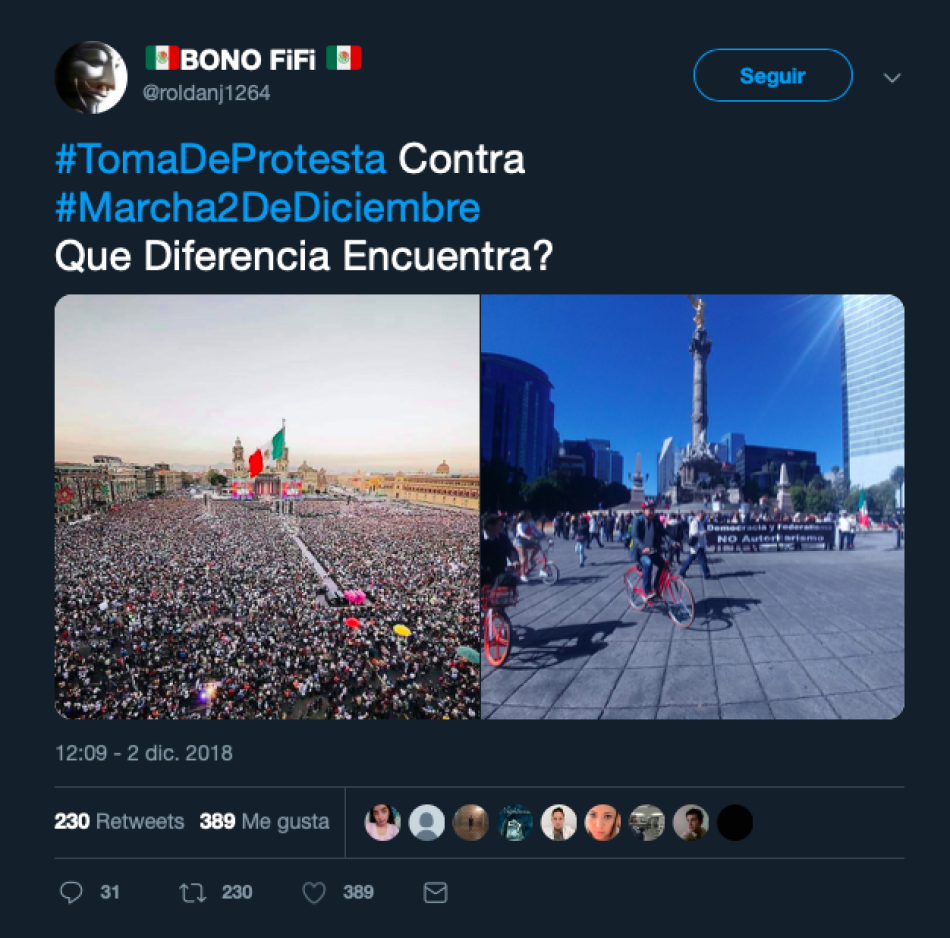Open the gray default-silhouette liker avatar
950x938 pixels.
(427, 822)
